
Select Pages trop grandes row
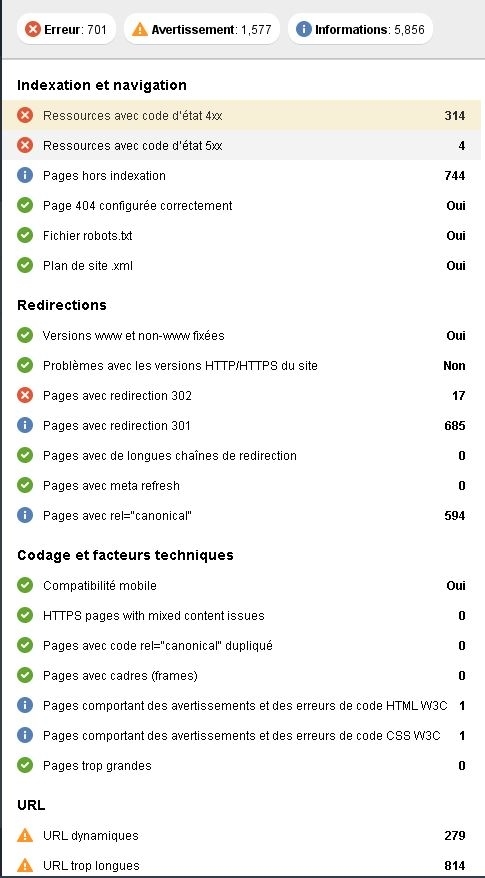coord(241,765)
